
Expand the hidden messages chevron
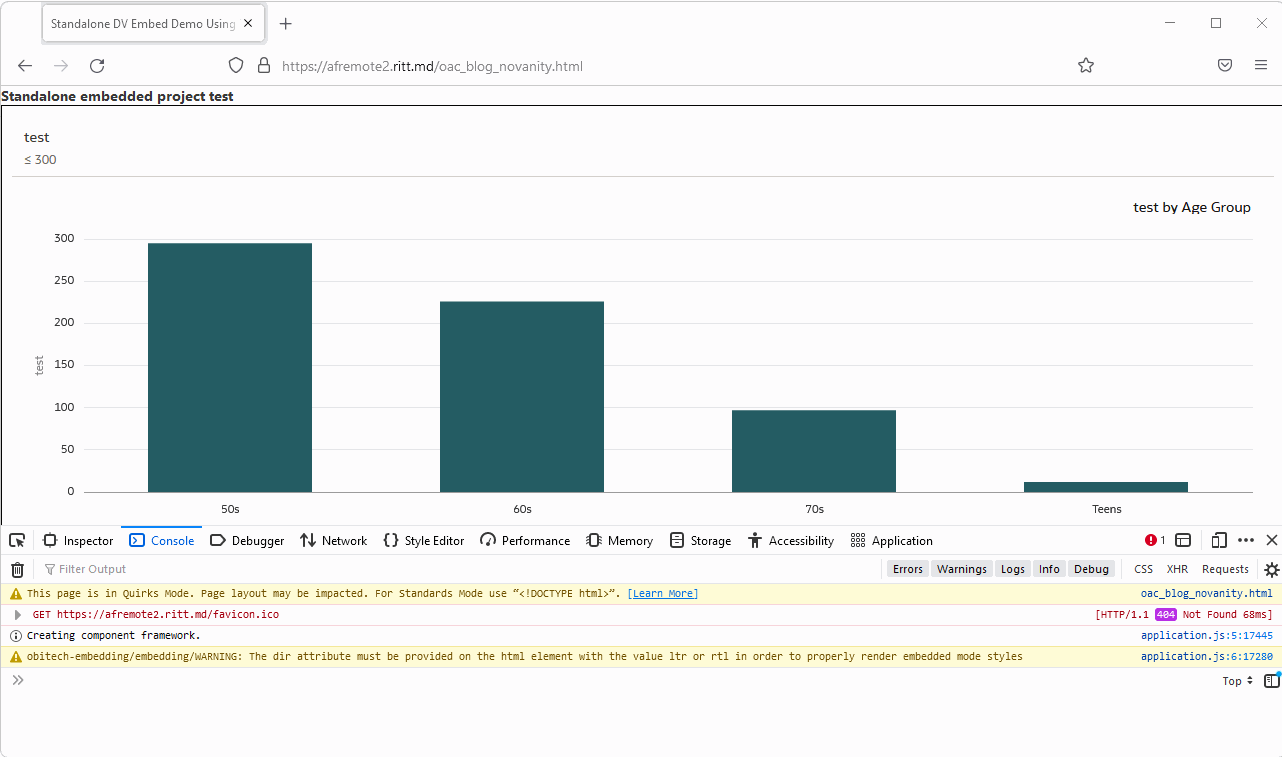17,679
